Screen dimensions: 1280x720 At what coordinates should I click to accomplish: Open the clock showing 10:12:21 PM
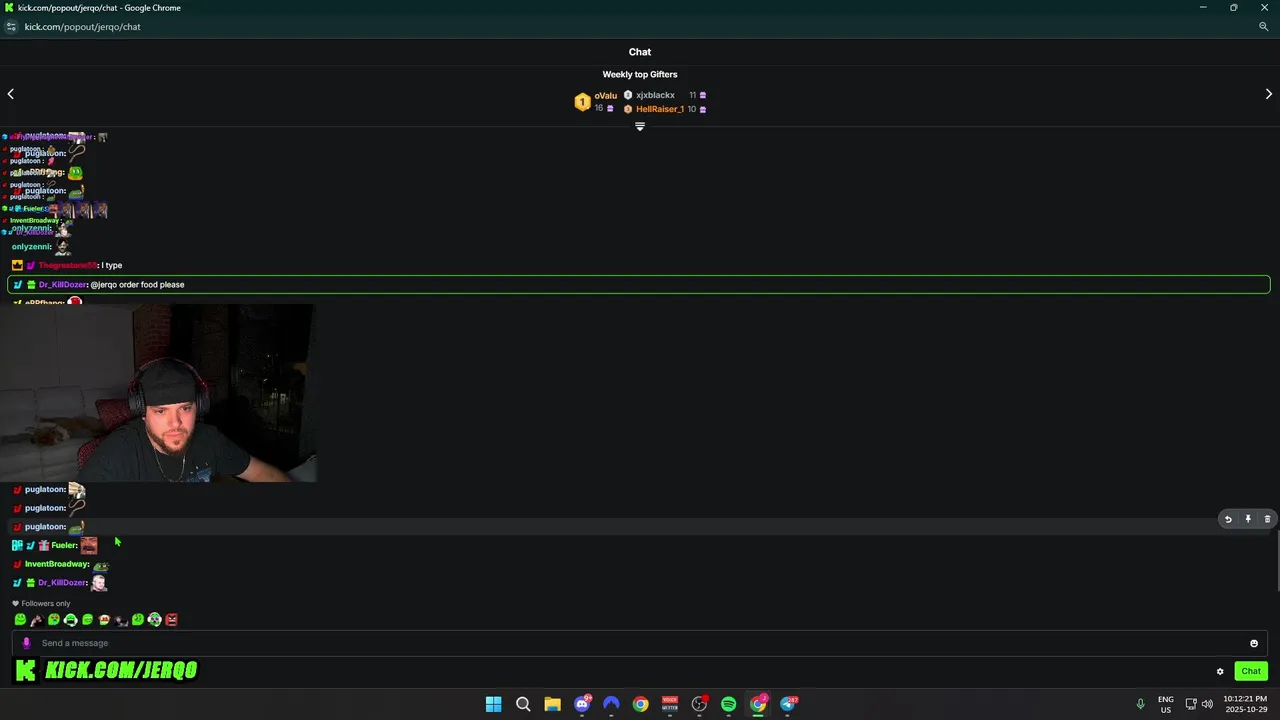pos(1245,704)
